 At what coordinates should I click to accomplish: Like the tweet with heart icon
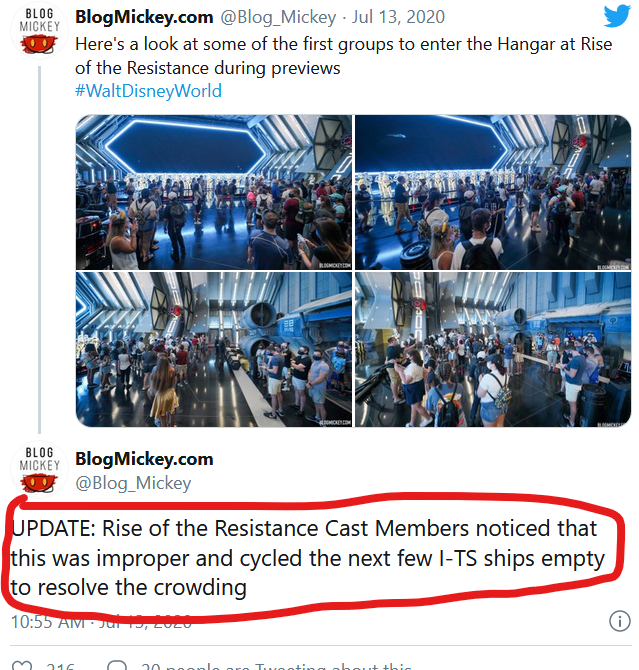tap(22, 666)
